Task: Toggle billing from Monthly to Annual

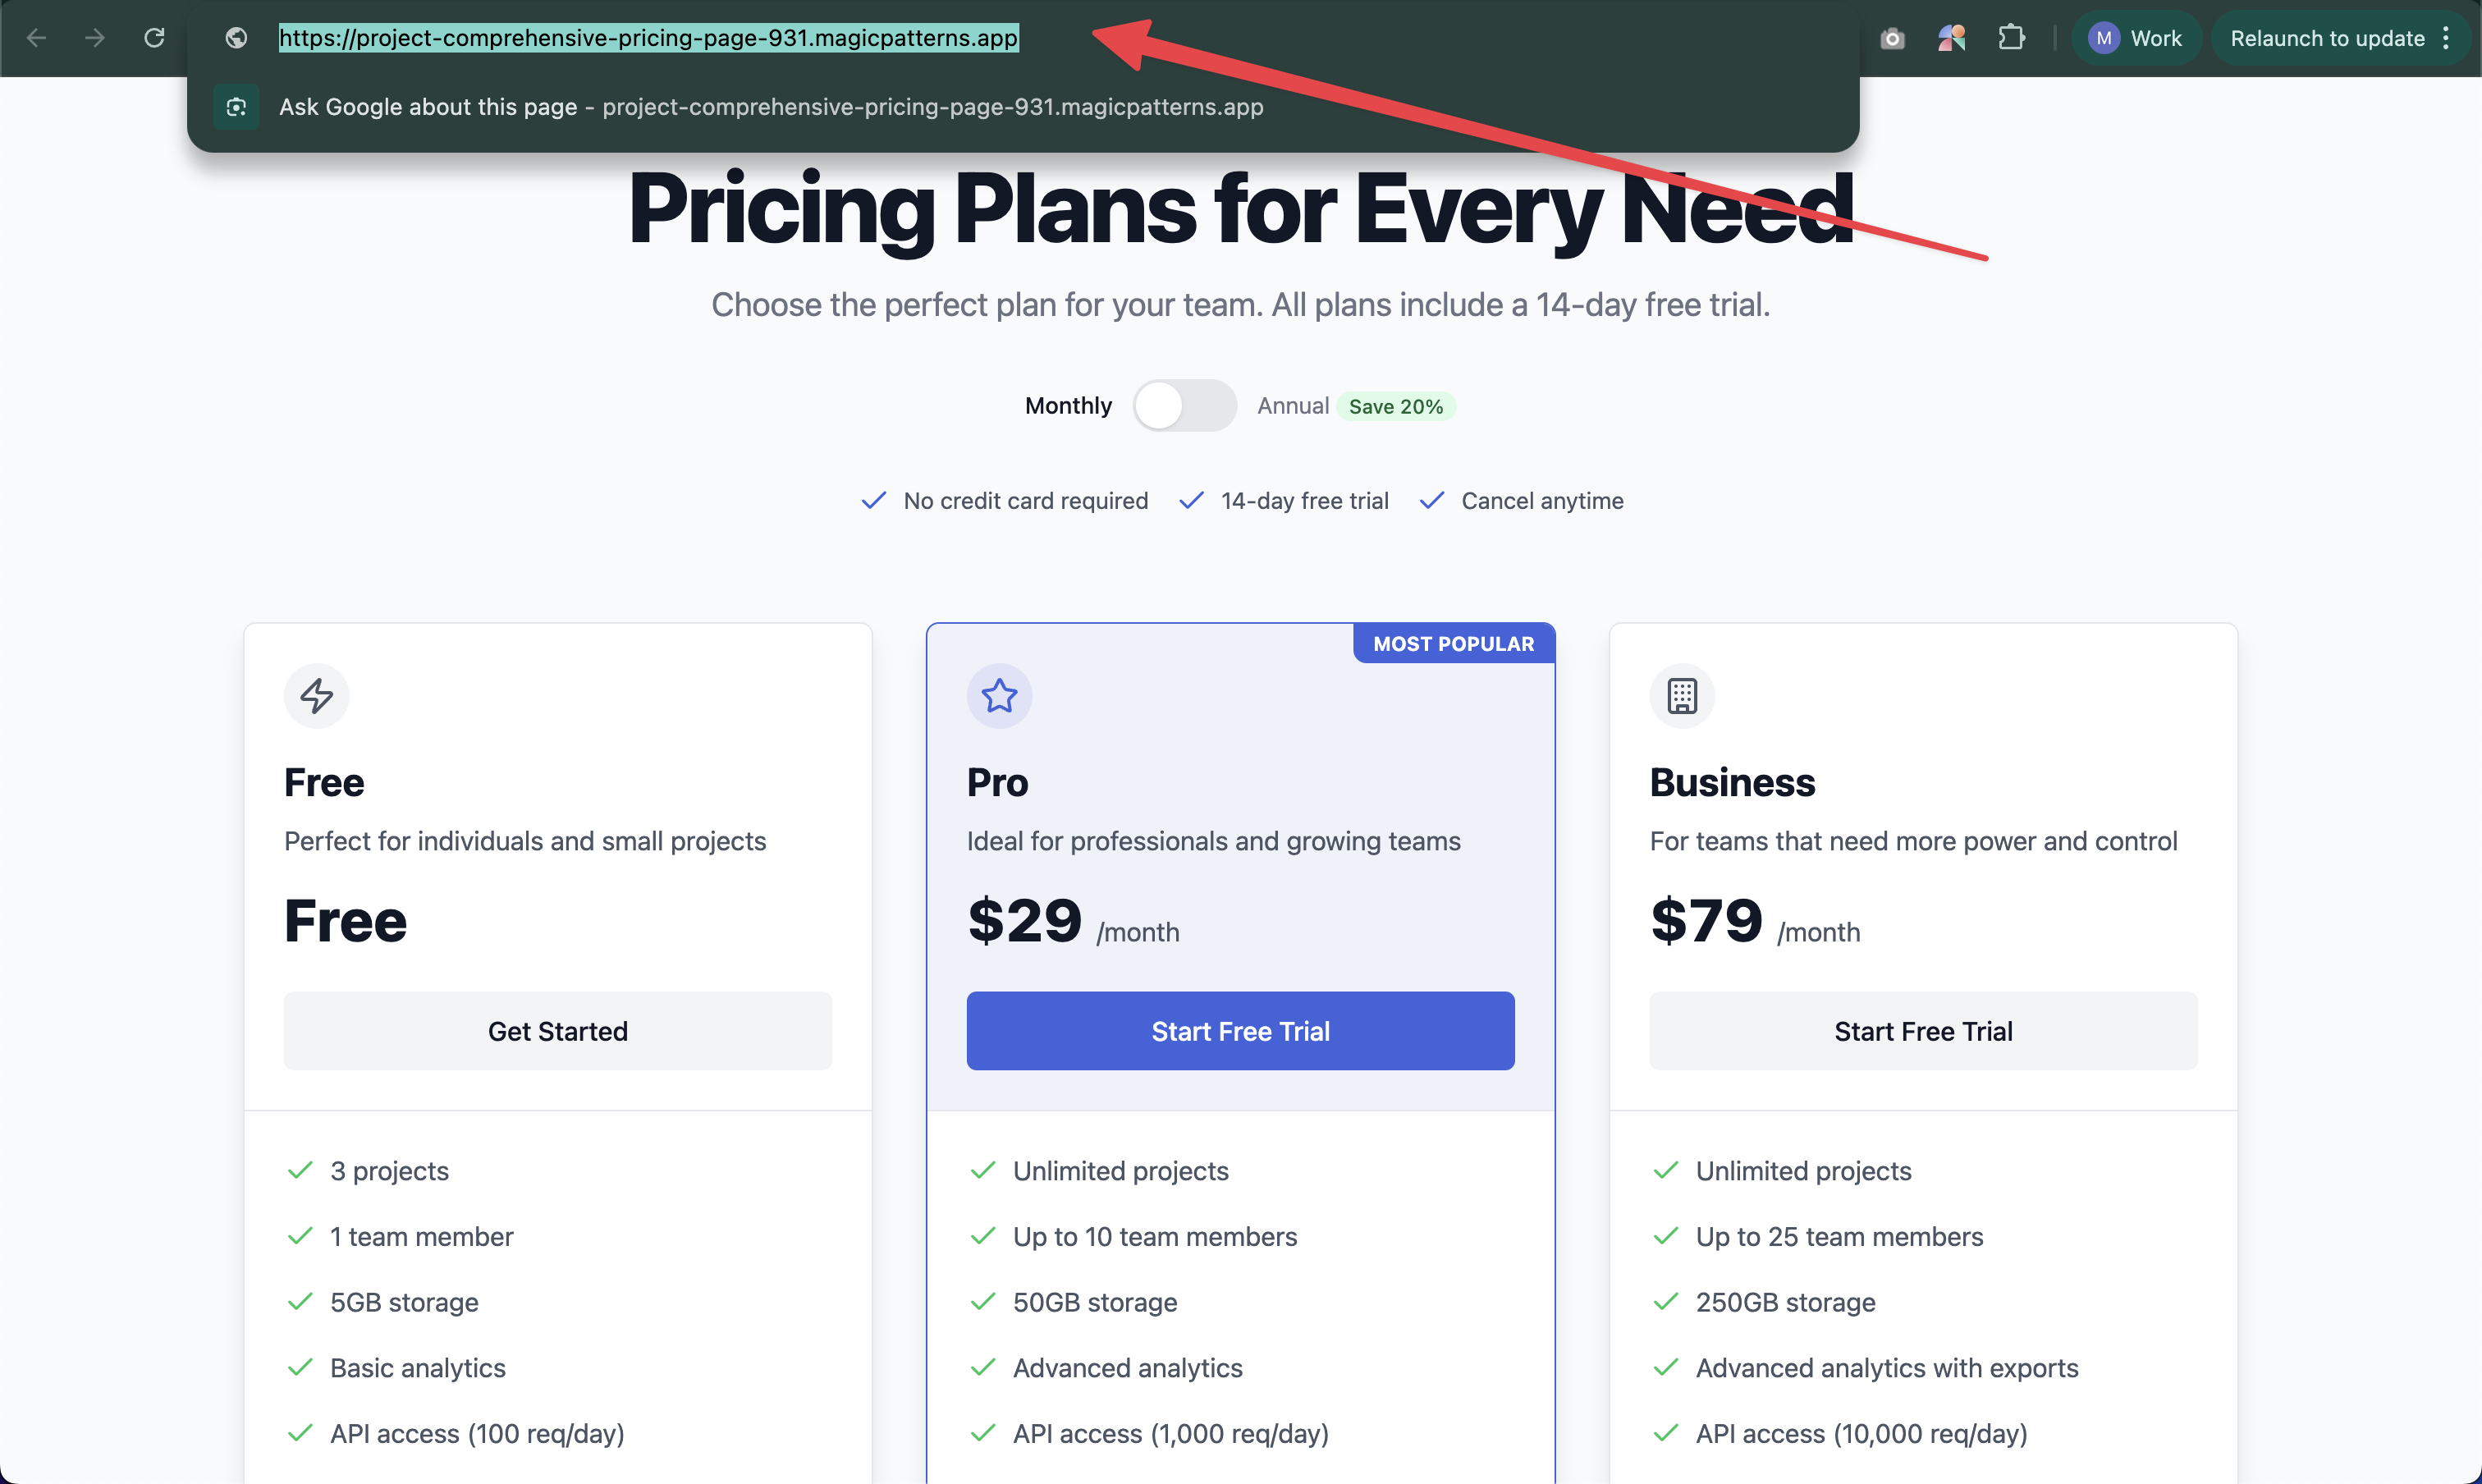Action: (1184, 406)
